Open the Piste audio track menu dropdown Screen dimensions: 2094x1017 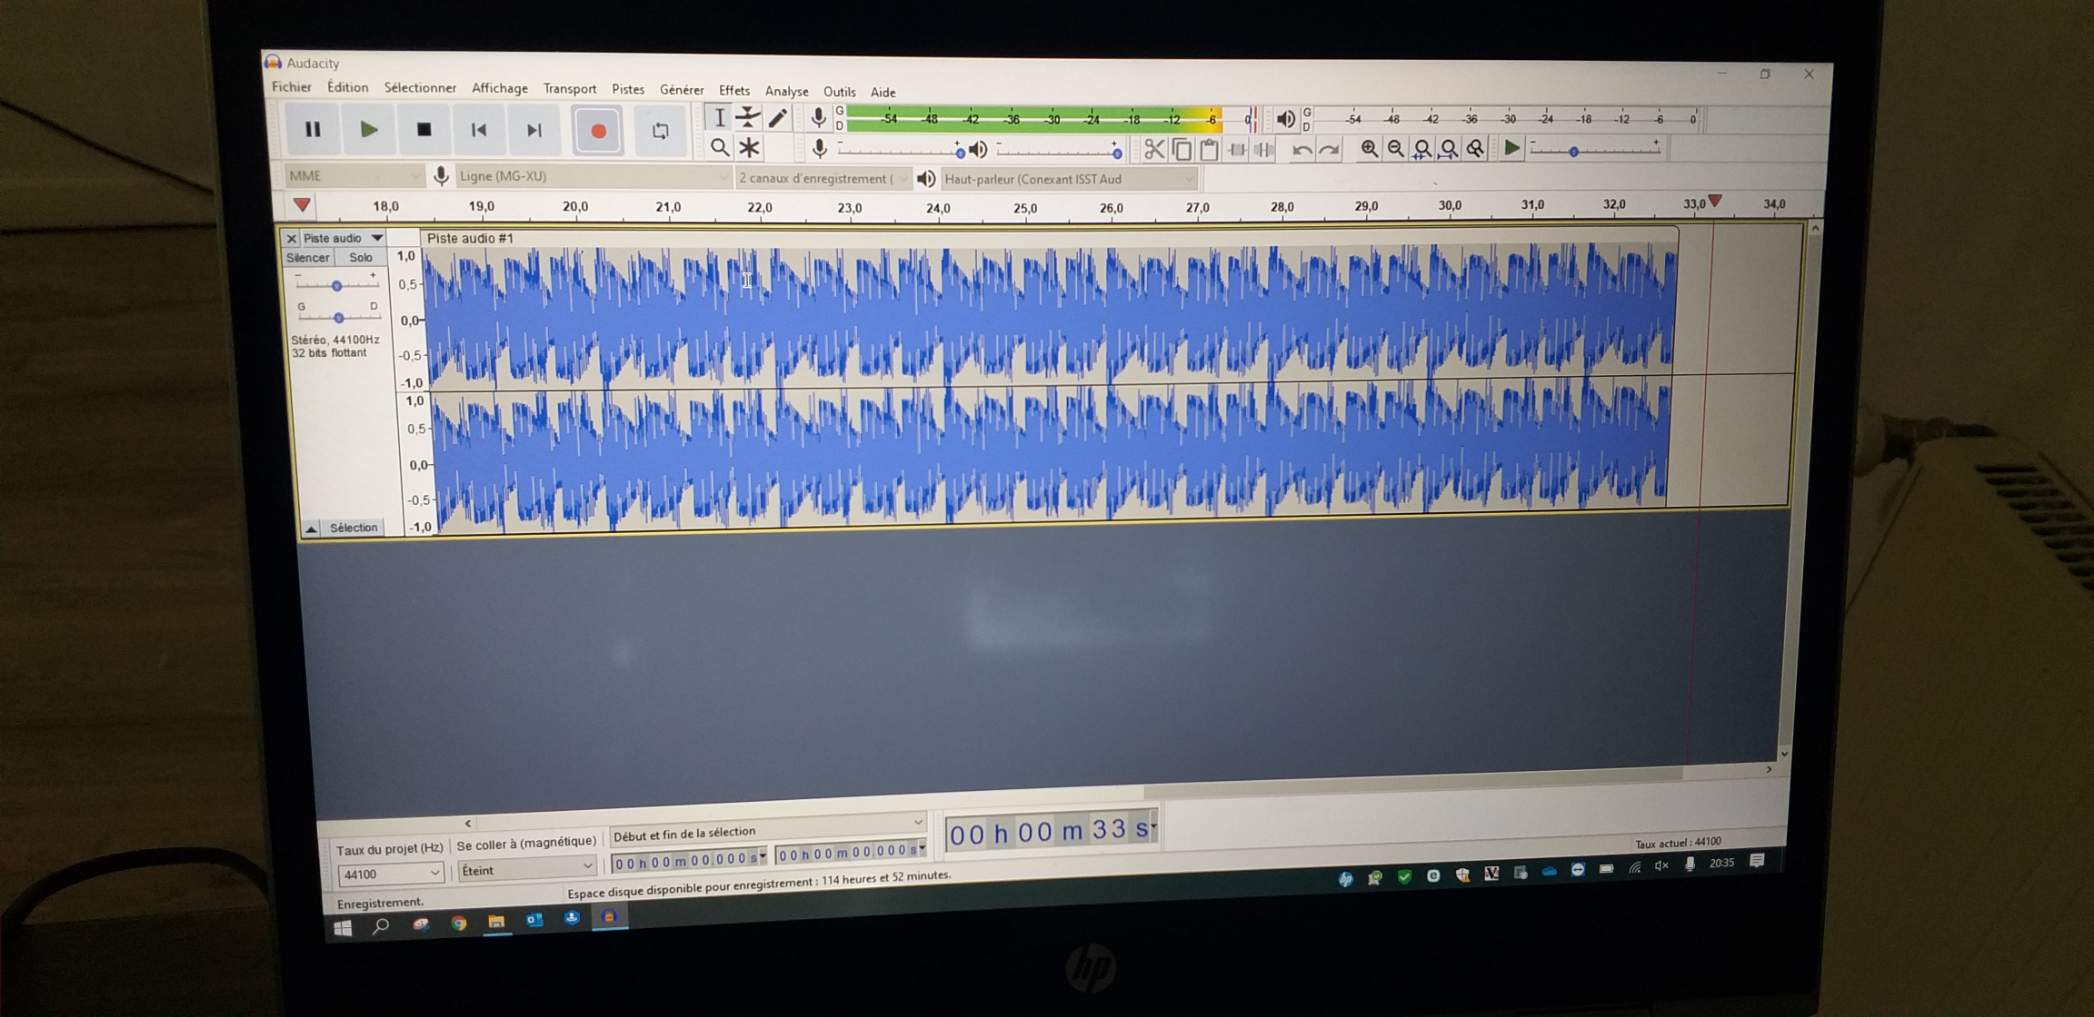(343, 238)
